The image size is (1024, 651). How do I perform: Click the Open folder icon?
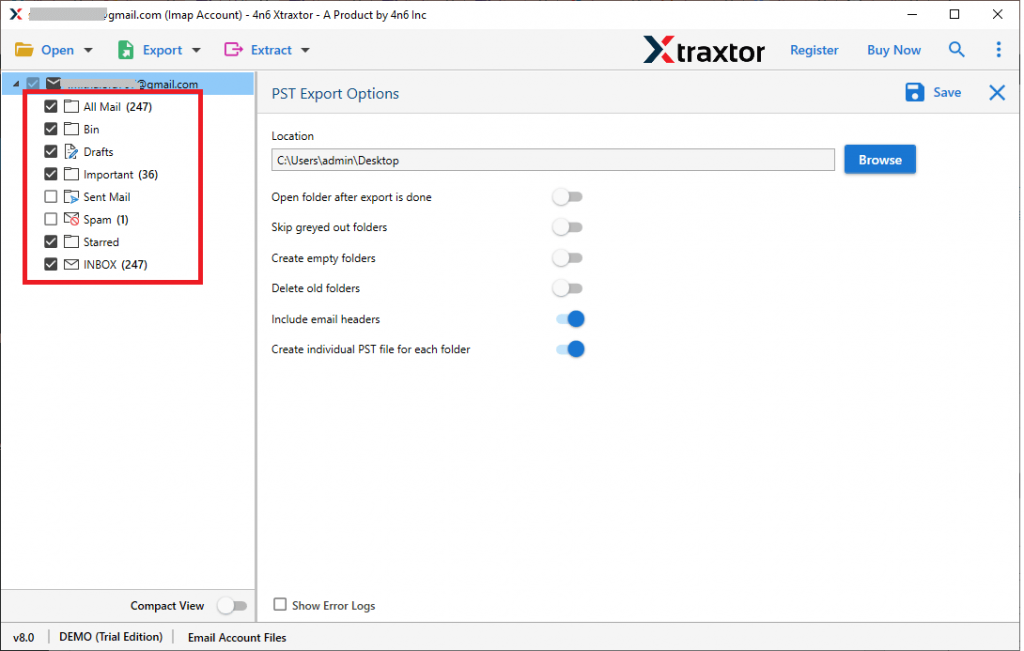tap(24, 49)
